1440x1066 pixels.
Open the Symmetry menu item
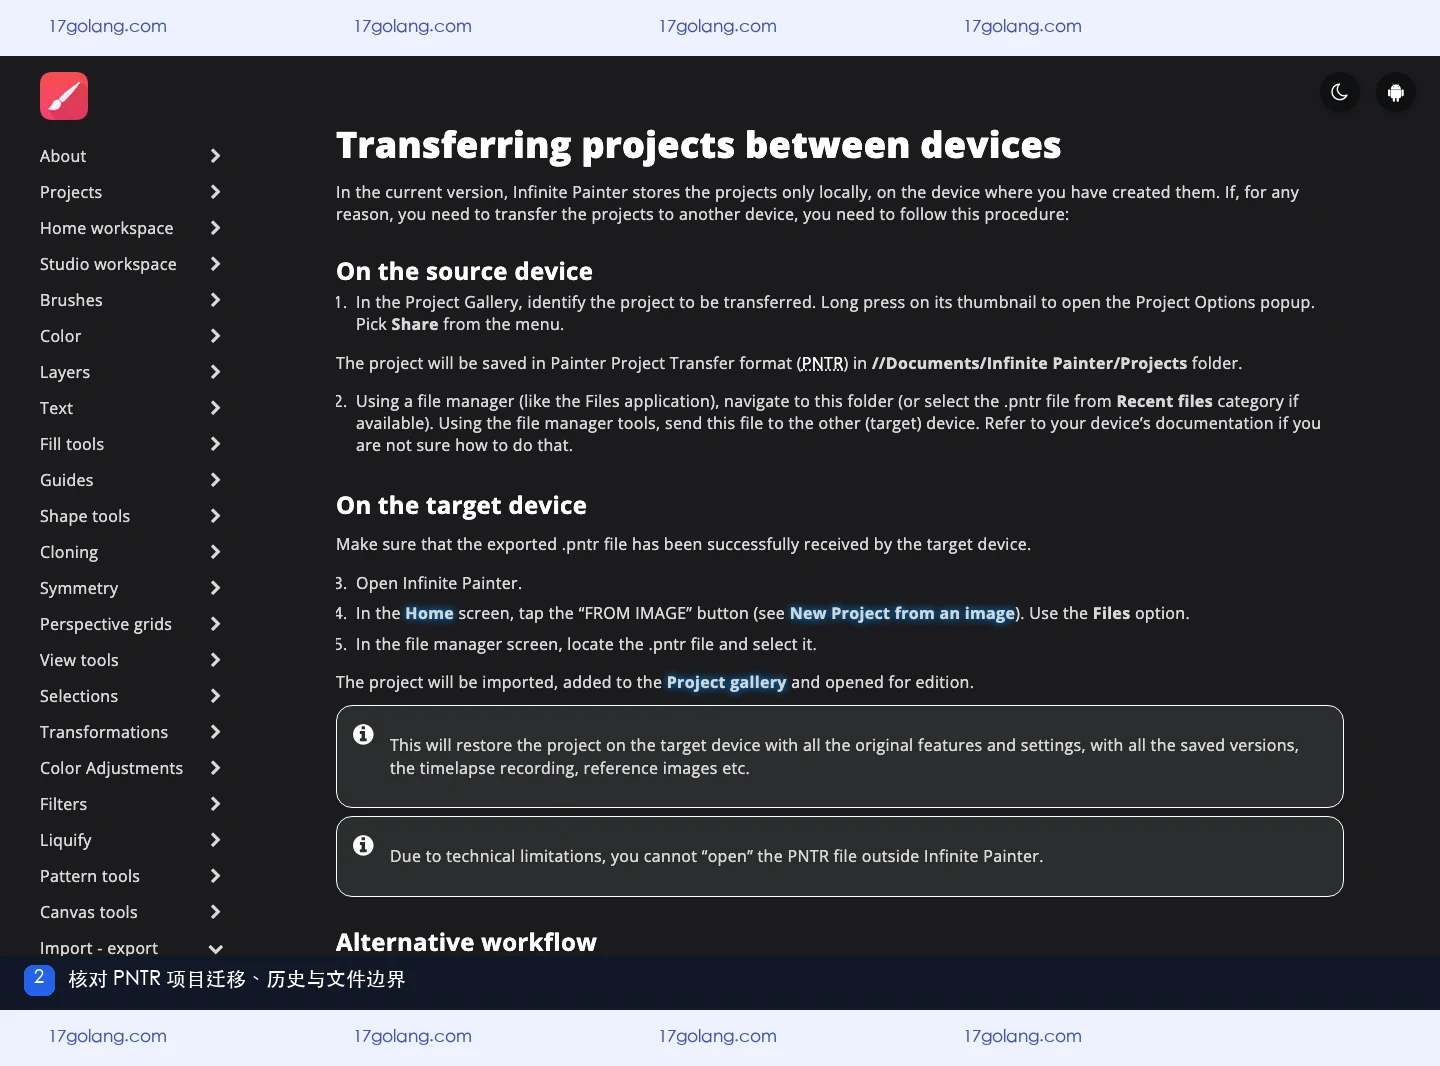(79, 588)
